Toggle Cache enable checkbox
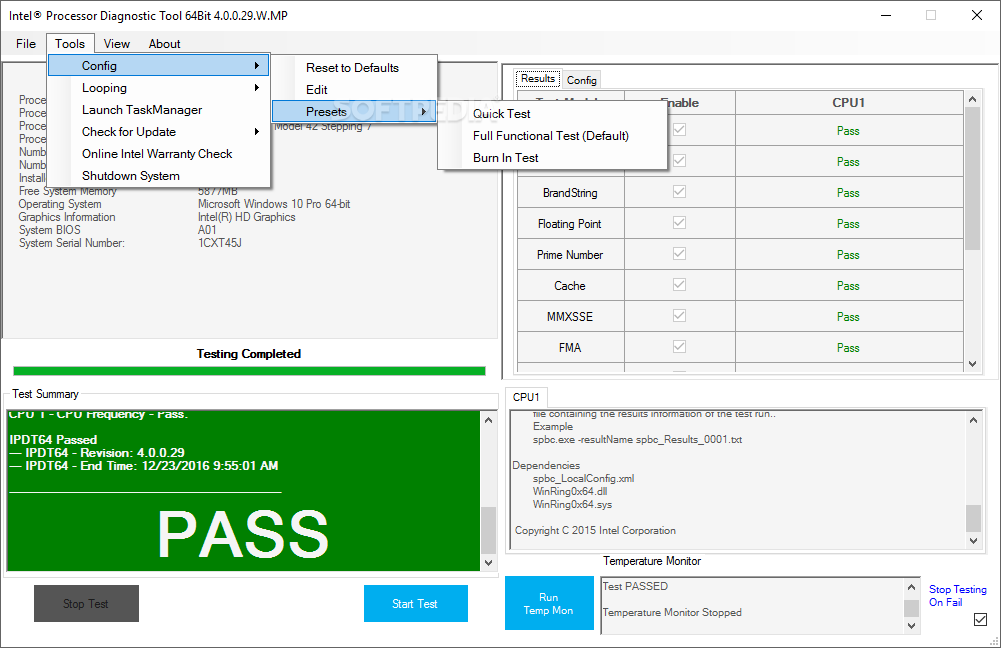The image size is (1001, 648). [679, 284]
